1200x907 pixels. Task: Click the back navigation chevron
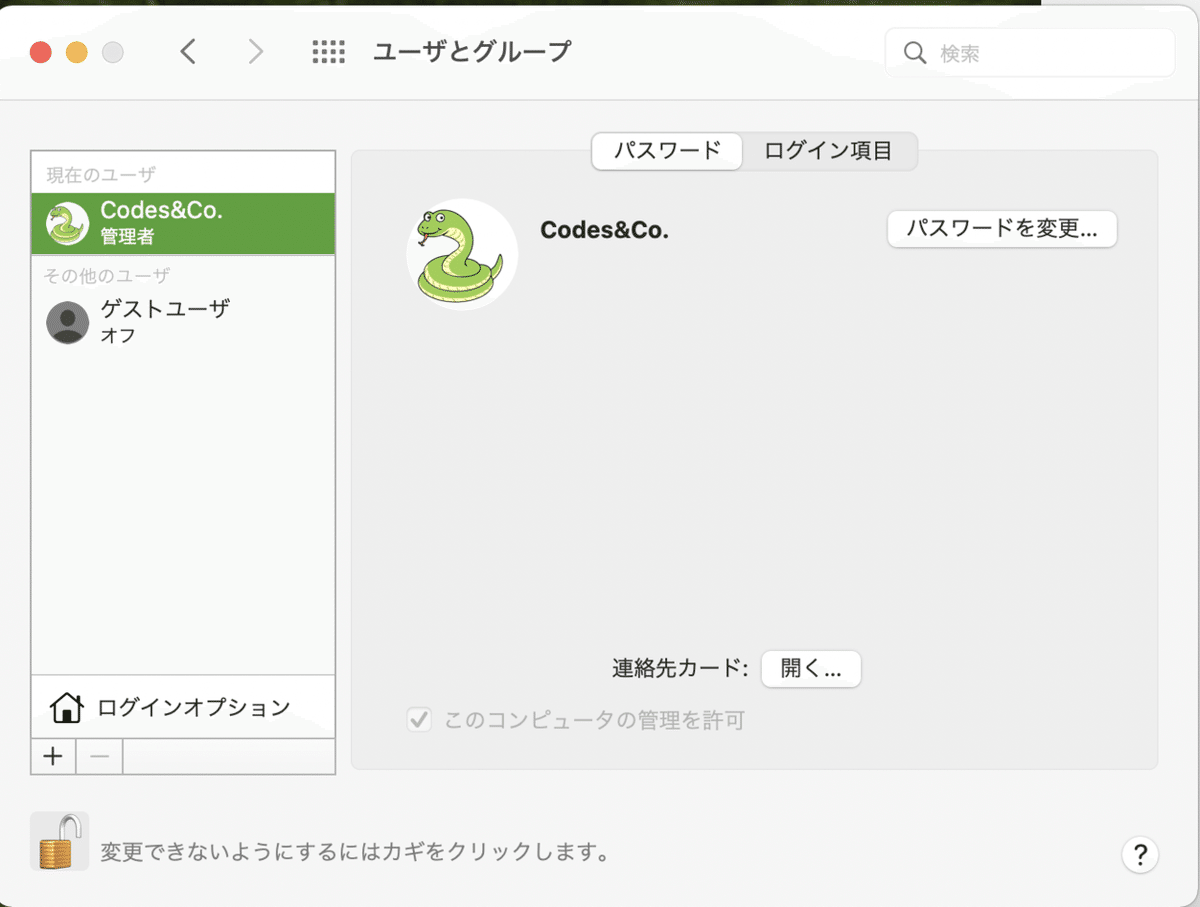(x=189, y=51)
